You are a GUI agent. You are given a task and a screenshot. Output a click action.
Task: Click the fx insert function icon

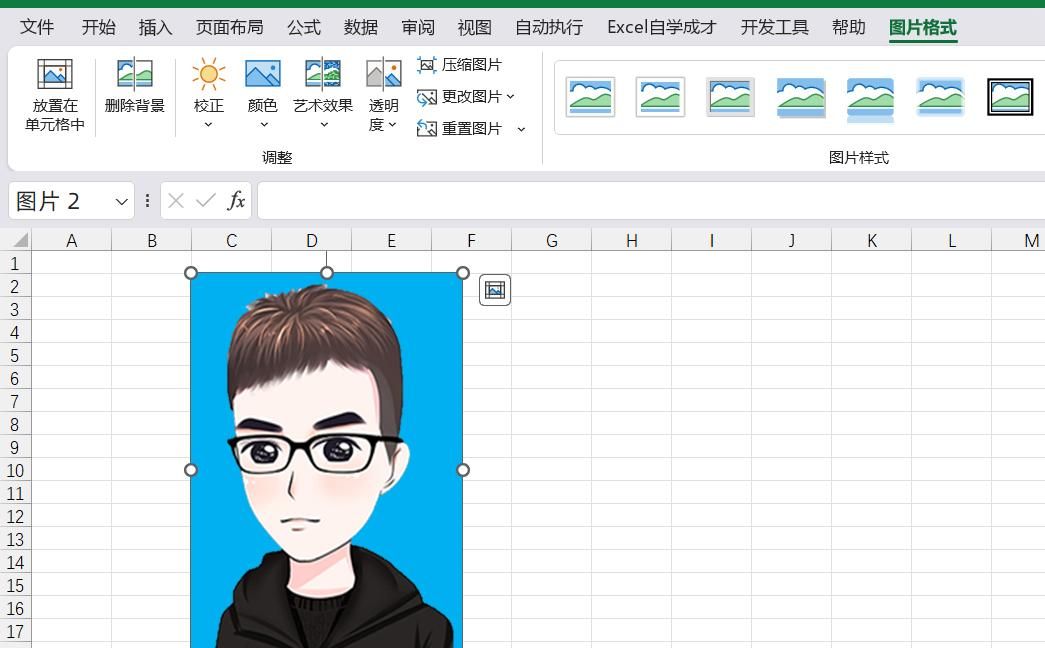[236, 201]
